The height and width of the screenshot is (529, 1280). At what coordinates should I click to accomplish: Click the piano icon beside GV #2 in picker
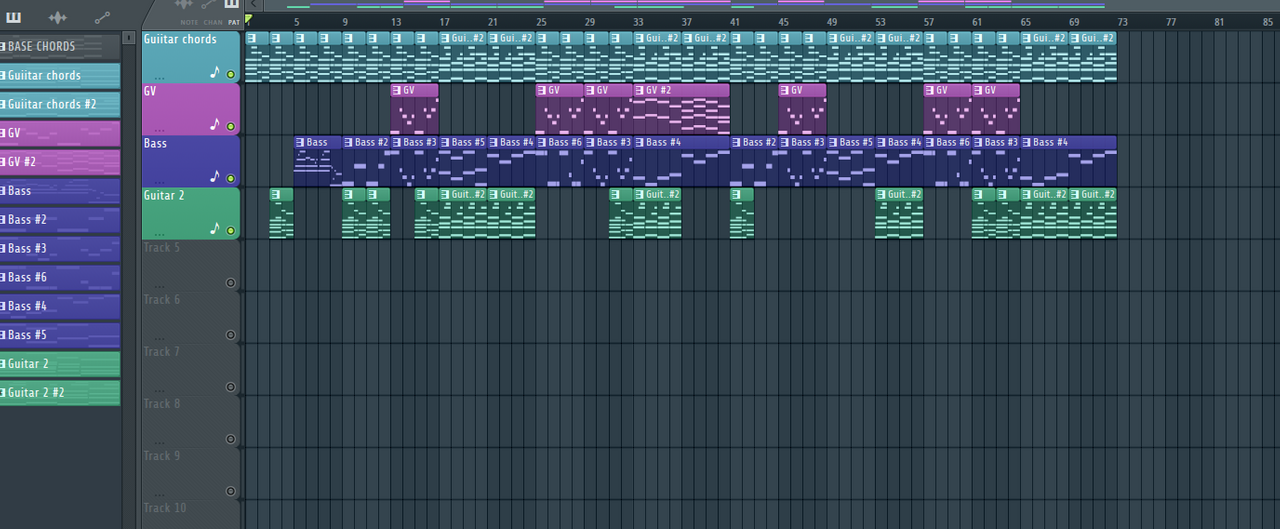click(3, 161)
